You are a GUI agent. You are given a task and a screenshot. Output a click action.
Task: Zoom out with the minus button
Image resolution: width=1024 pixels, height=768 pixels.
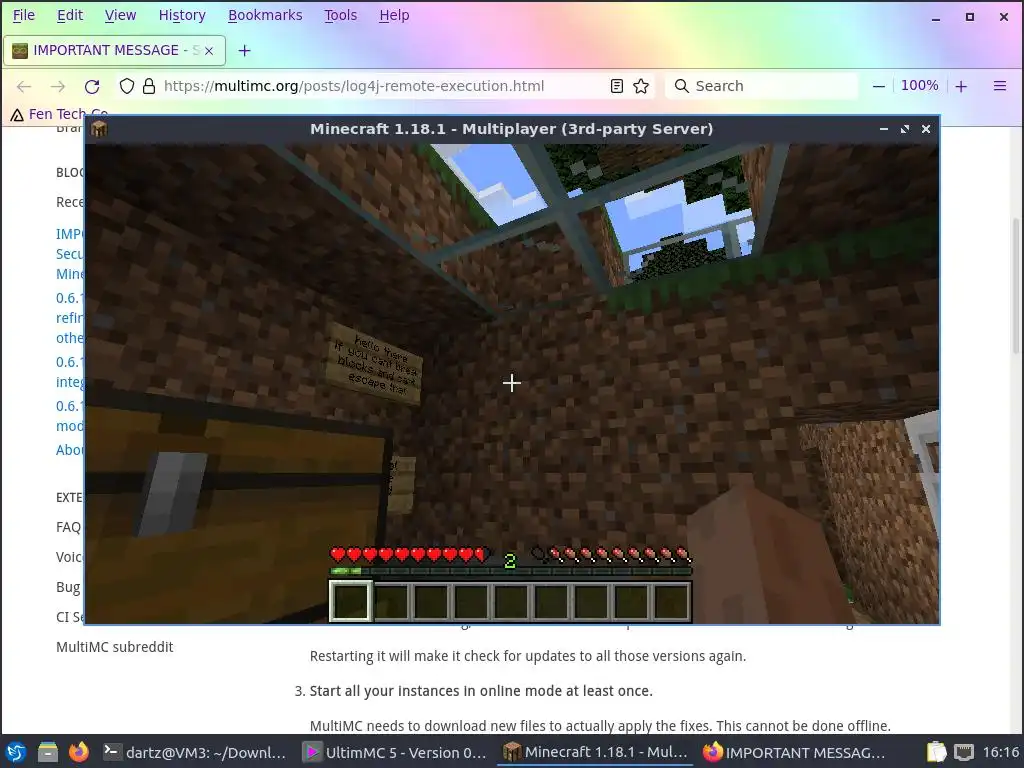pos(879,86)
